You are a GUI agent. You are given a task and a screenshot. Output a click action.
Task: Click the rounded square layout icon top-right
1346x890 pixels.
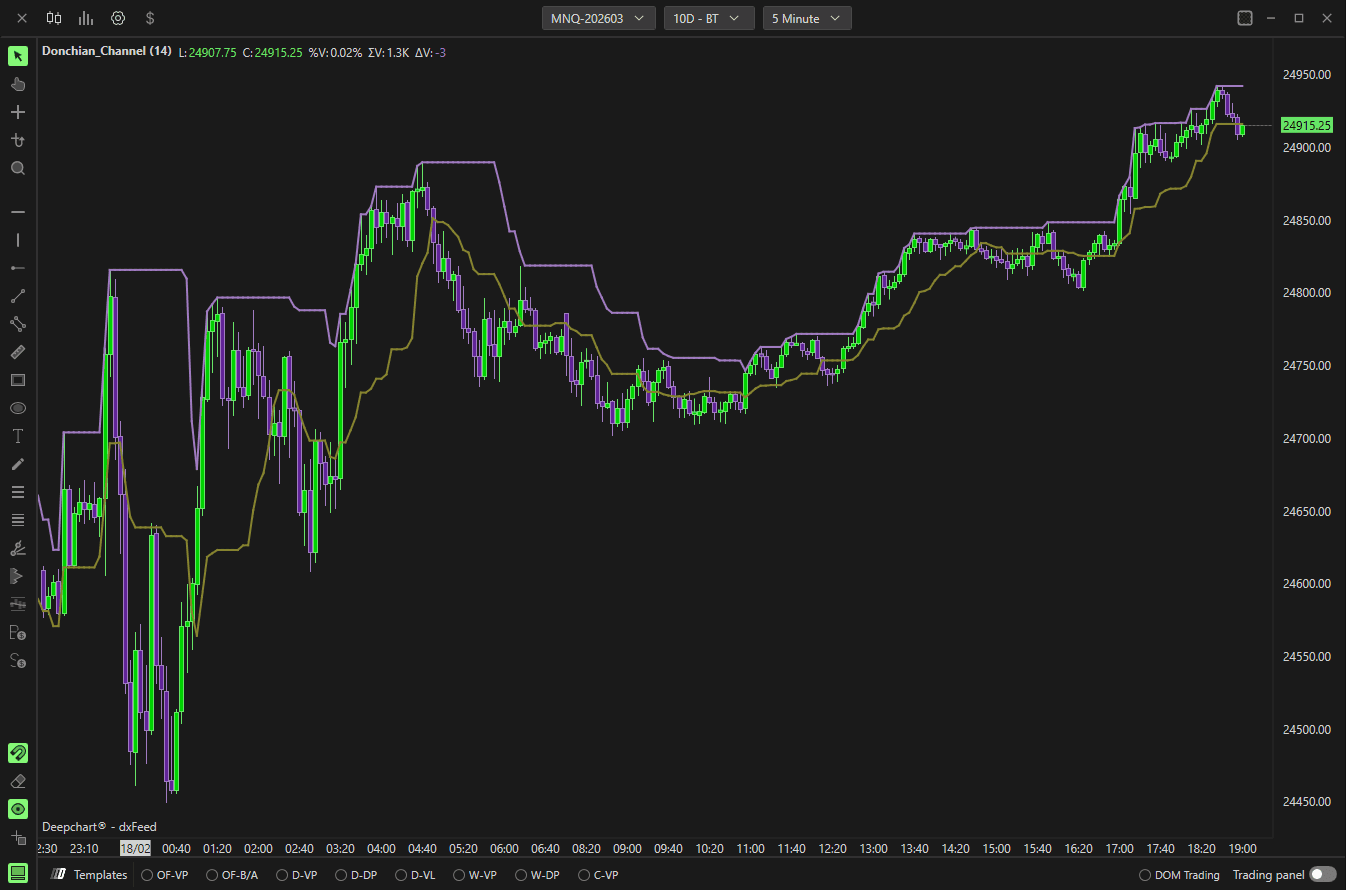coord(1245,18)
